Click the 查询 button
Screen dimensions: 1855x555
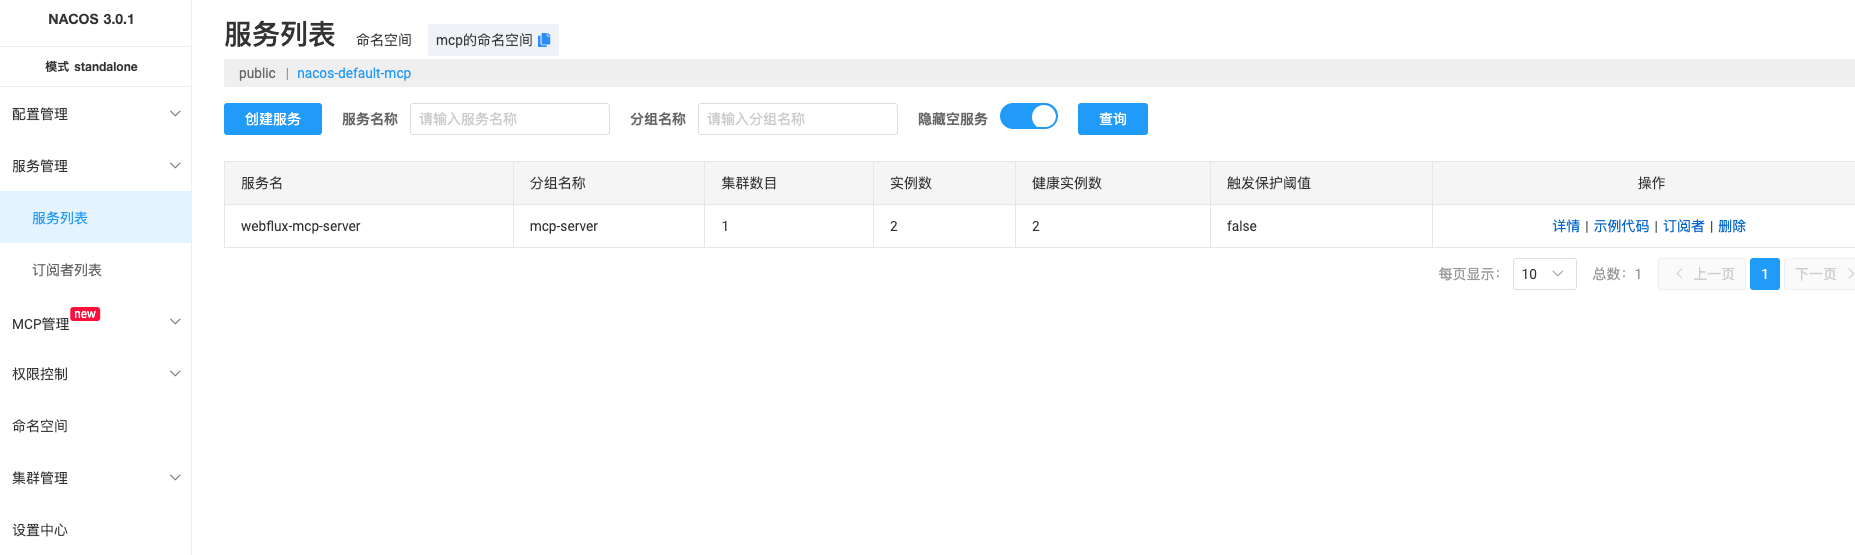[x=1113, y=119]
